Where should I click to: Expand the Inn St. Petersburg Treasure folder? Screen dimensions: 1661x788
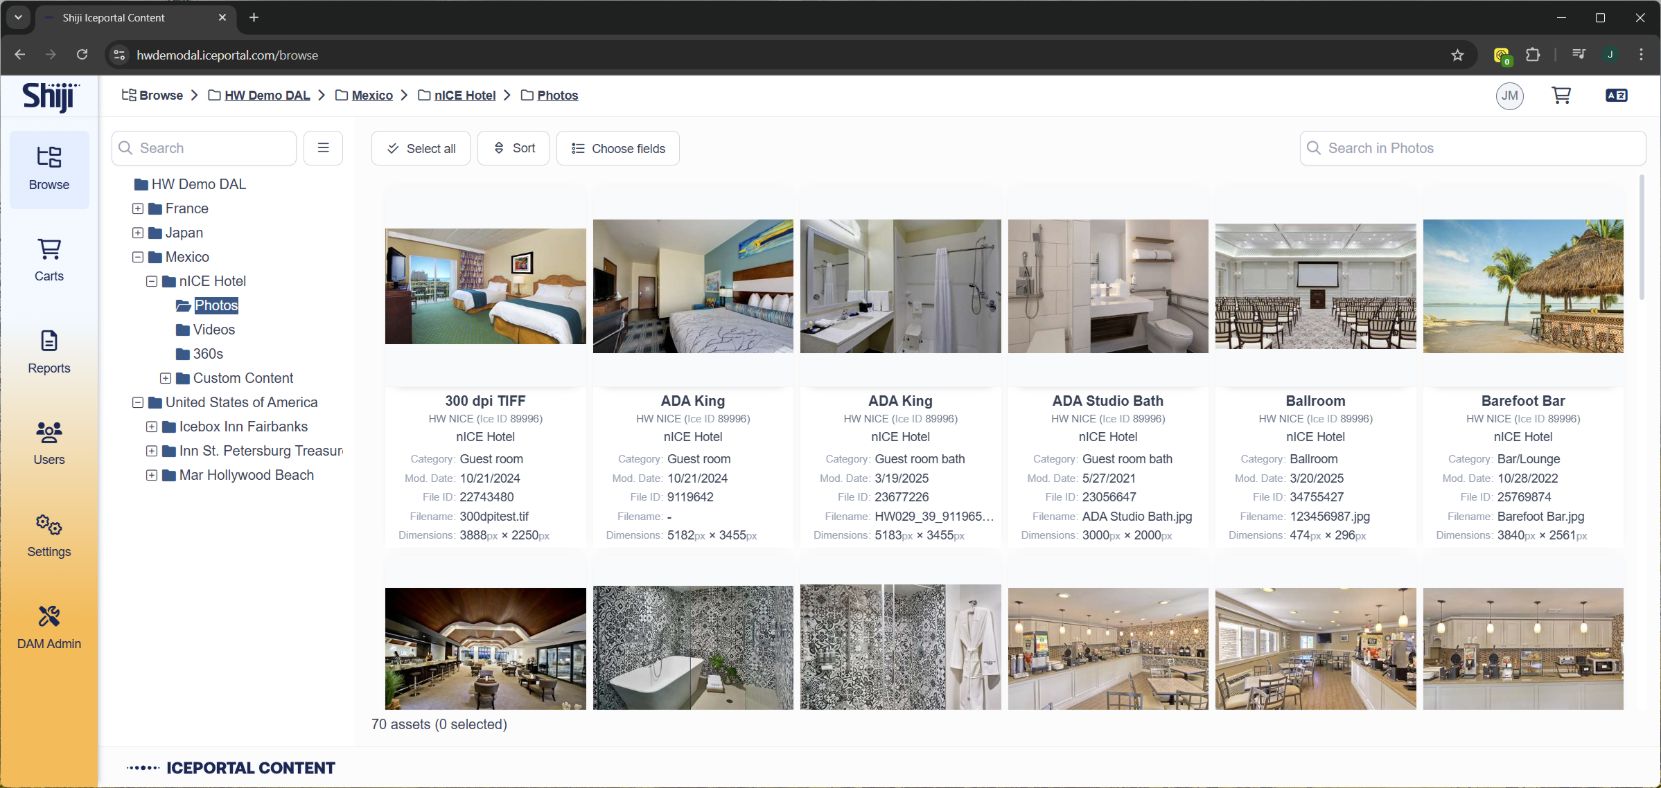[x=152, y=451]
